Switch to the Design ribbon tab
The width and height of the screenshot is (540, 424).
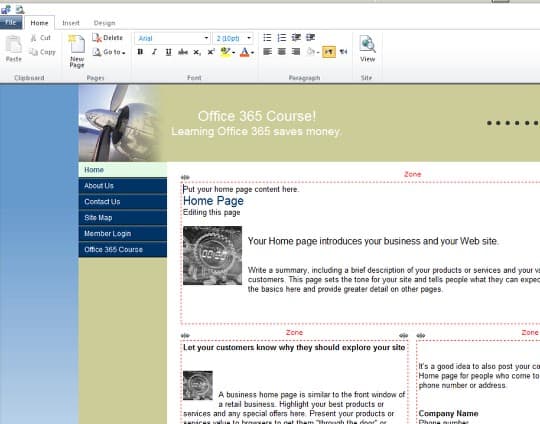(x=104, y=23)
